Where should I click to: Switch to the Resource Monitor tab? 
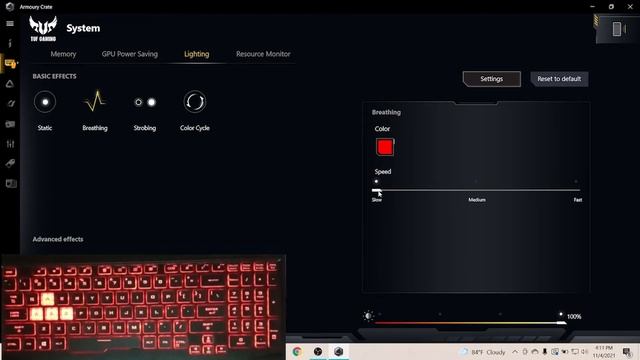tap(263, 54)
